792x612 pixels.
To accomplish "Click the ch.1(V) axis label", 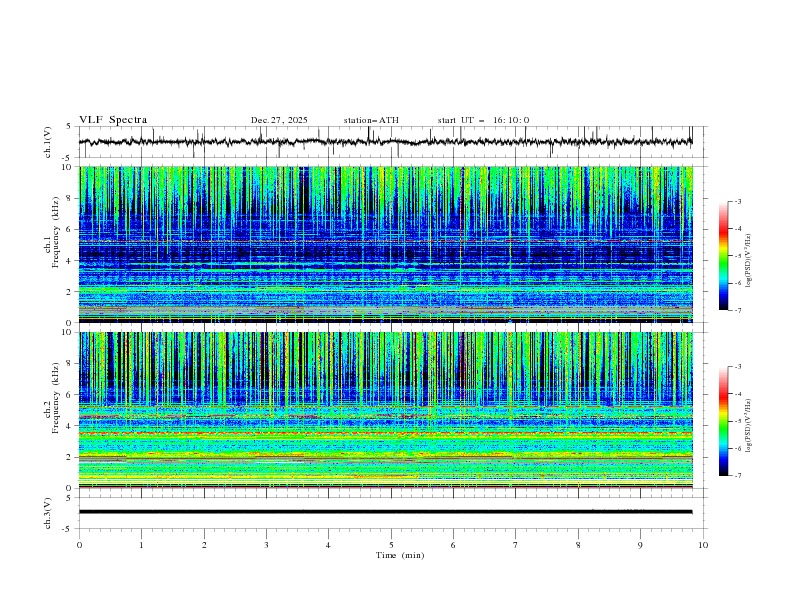I will (47, 142).
